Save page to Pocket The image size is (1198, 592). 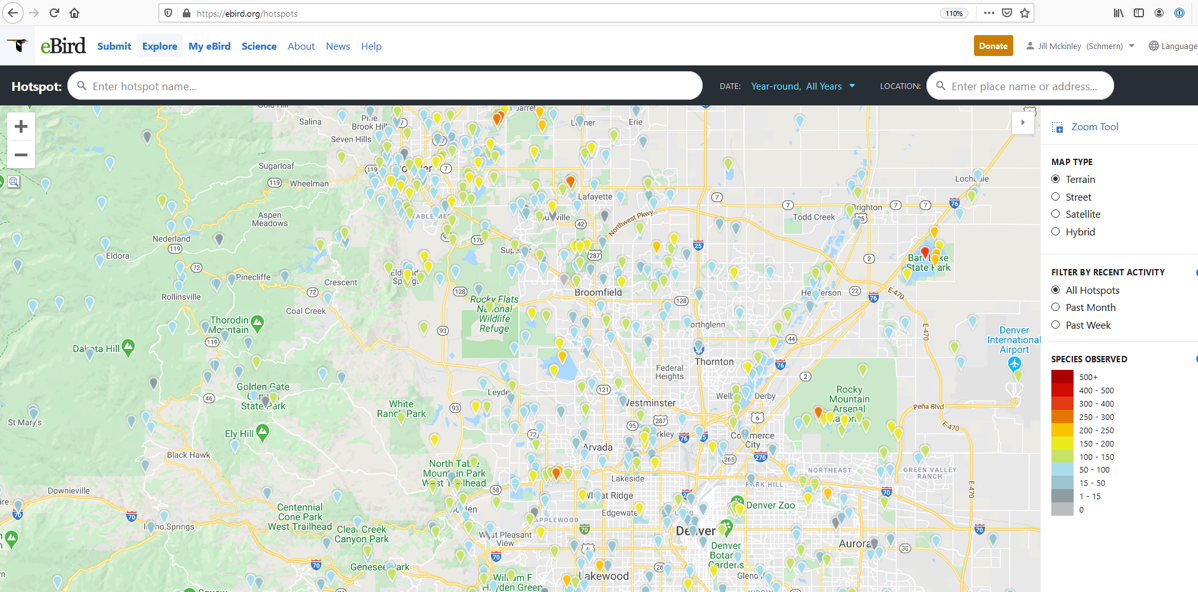(x=1007, y=13)
